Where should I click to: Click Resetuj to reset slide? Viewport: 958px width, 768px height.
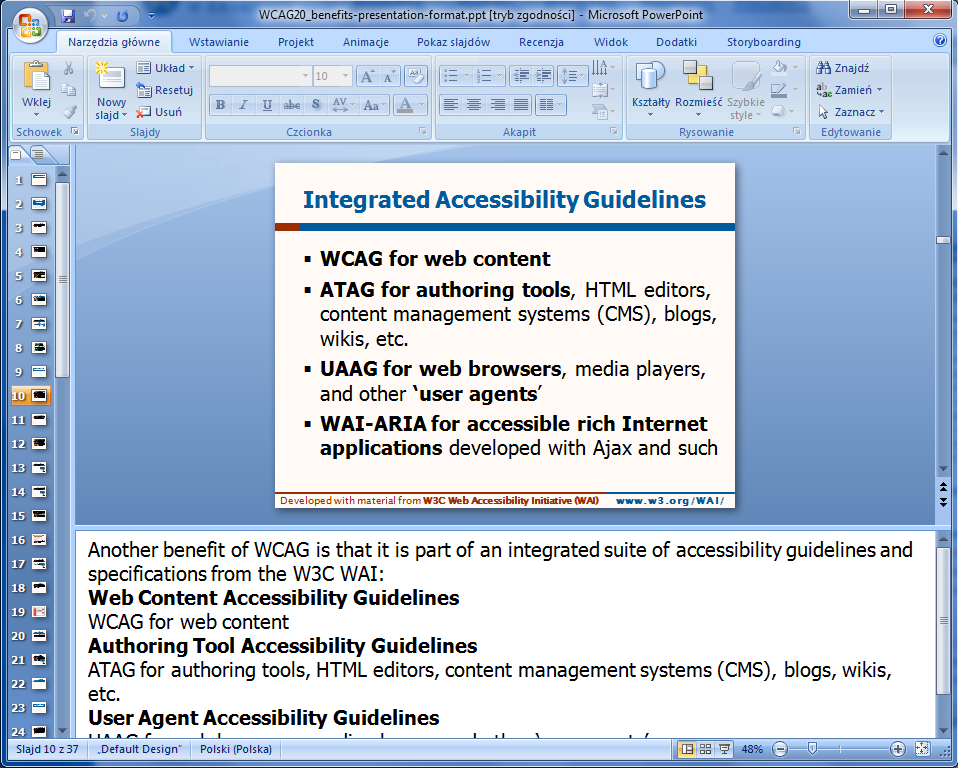pyautogui.click(x=165, y=90)
